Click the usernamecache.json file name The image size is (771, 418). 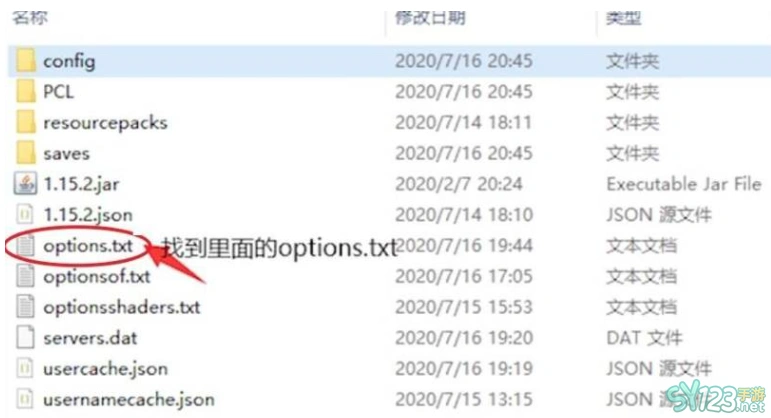tap(129, 399)
